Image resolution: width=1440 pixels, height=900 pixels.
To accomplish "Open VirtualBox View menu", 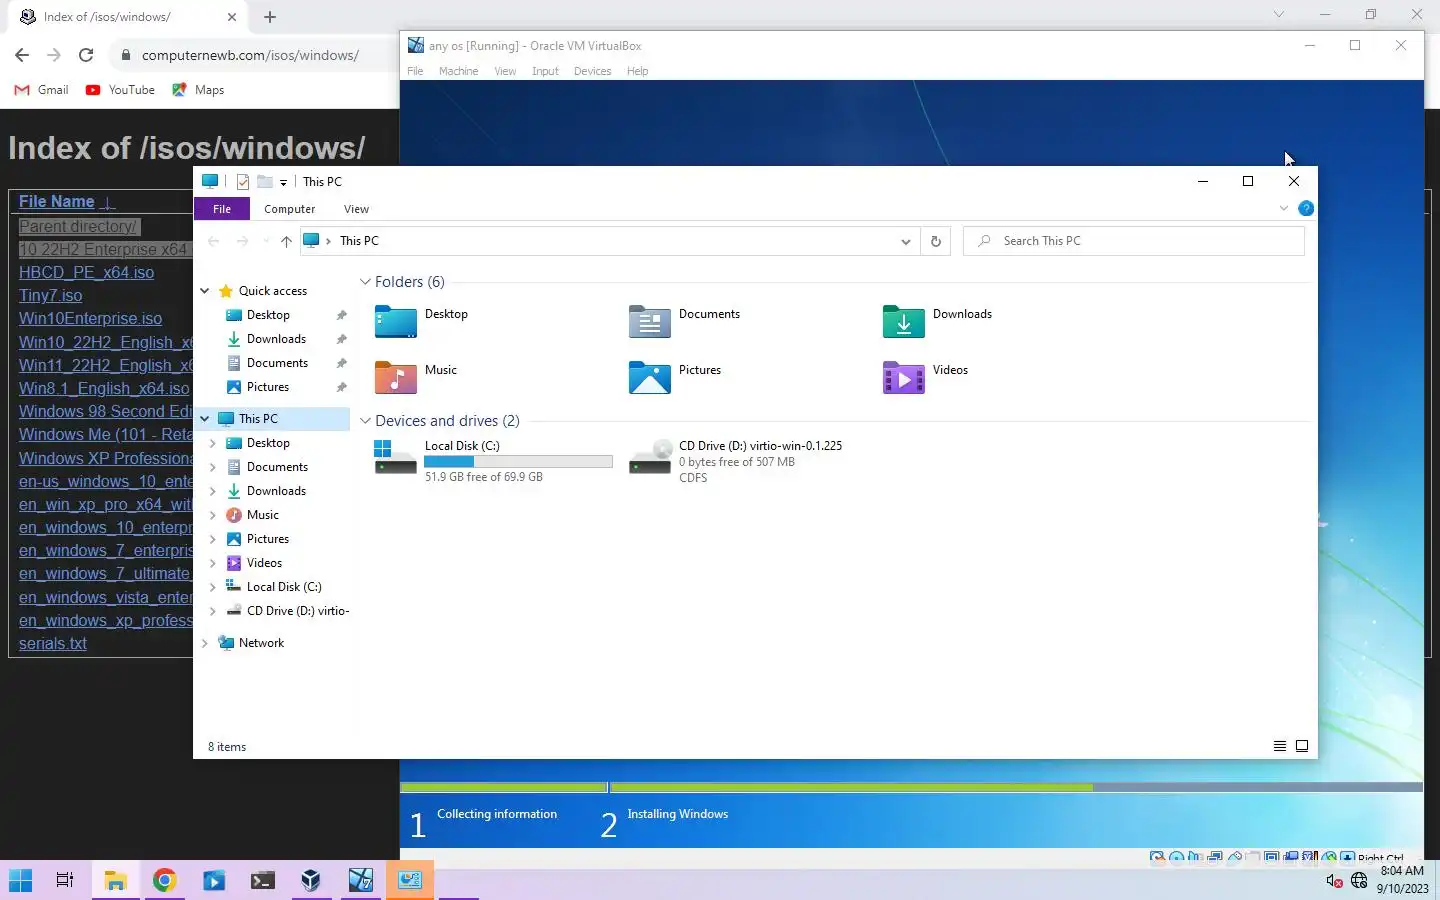I will coord(505,71).
